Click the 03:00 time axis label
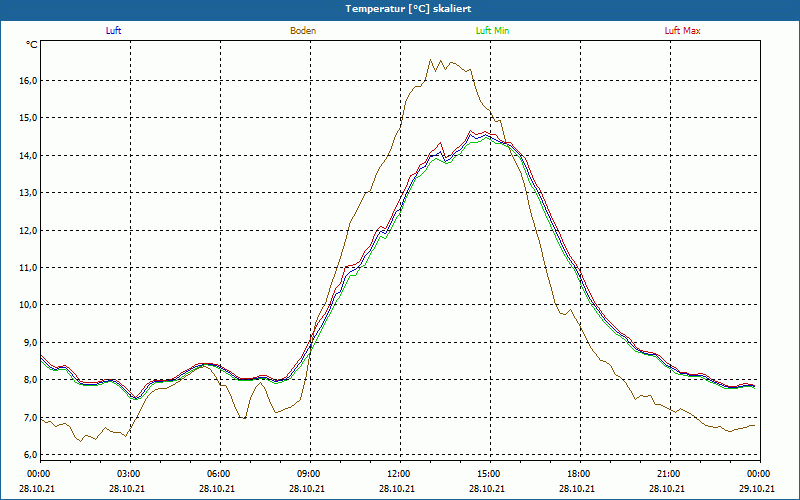The width and height of the screenshot is (800, 500). point(130,474)
